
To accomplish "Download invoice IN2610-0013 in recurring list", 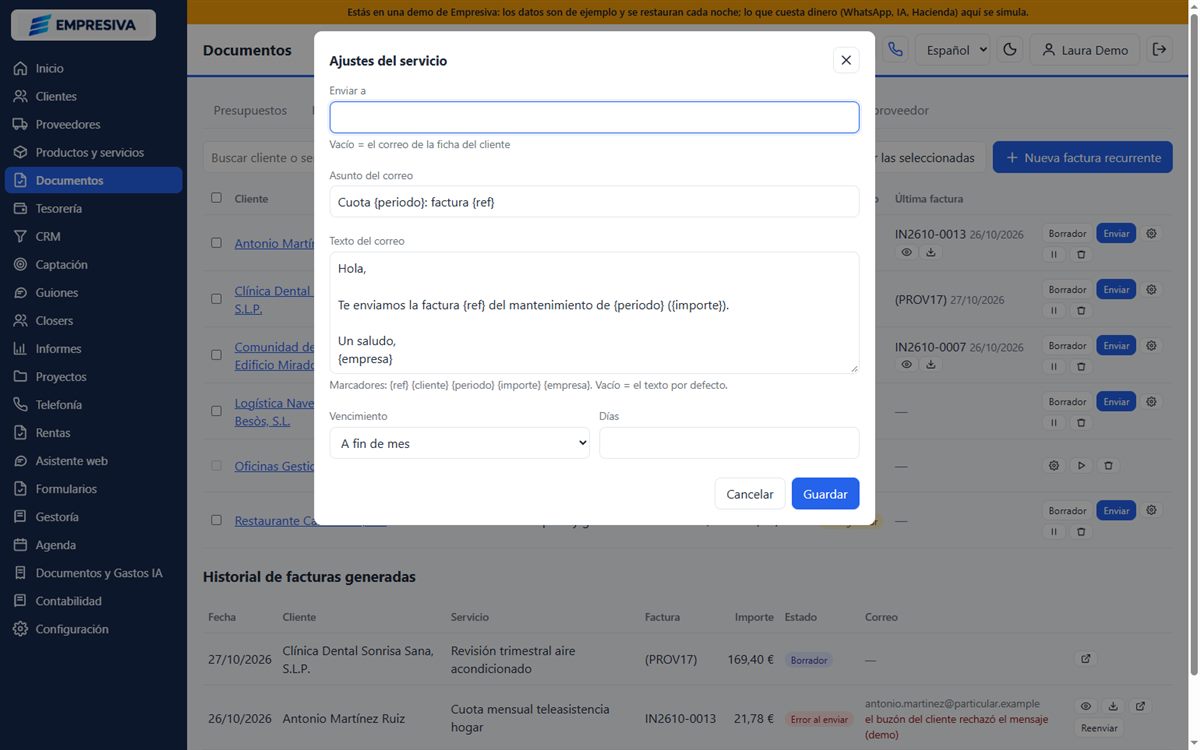I will coord(931,253).
